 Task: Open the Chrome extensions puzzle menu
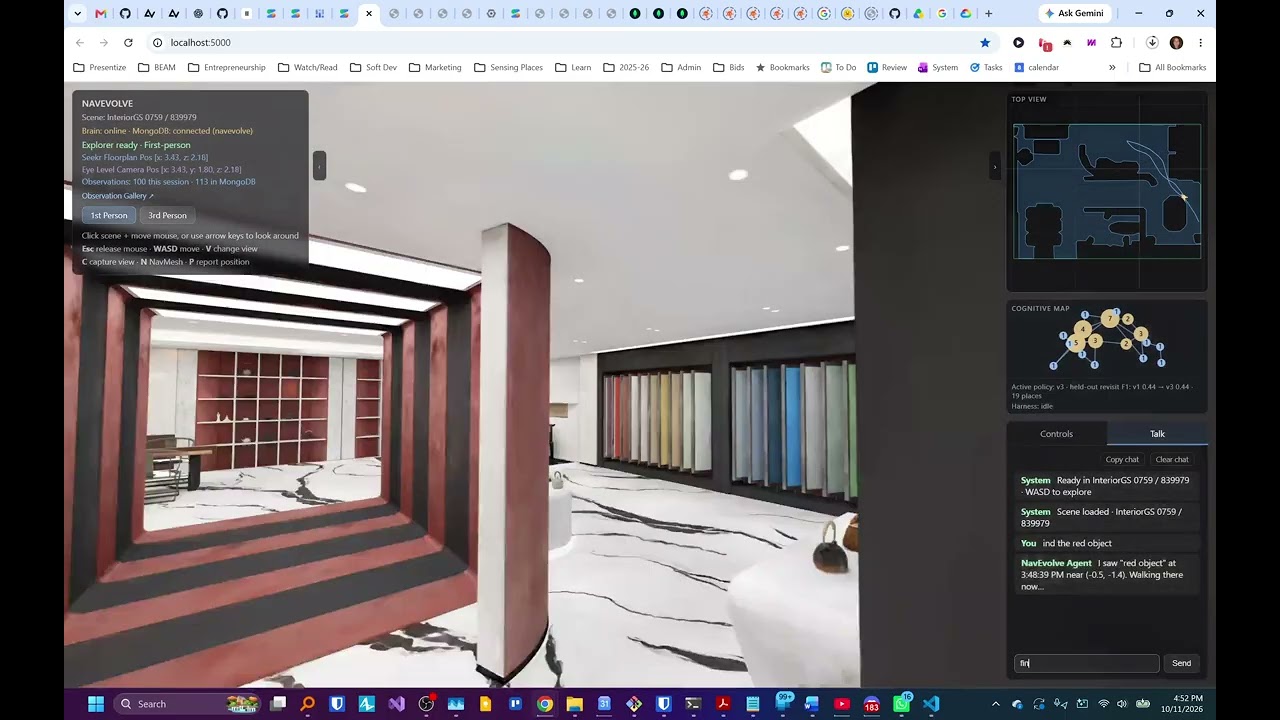click(x=1116, y=43)
